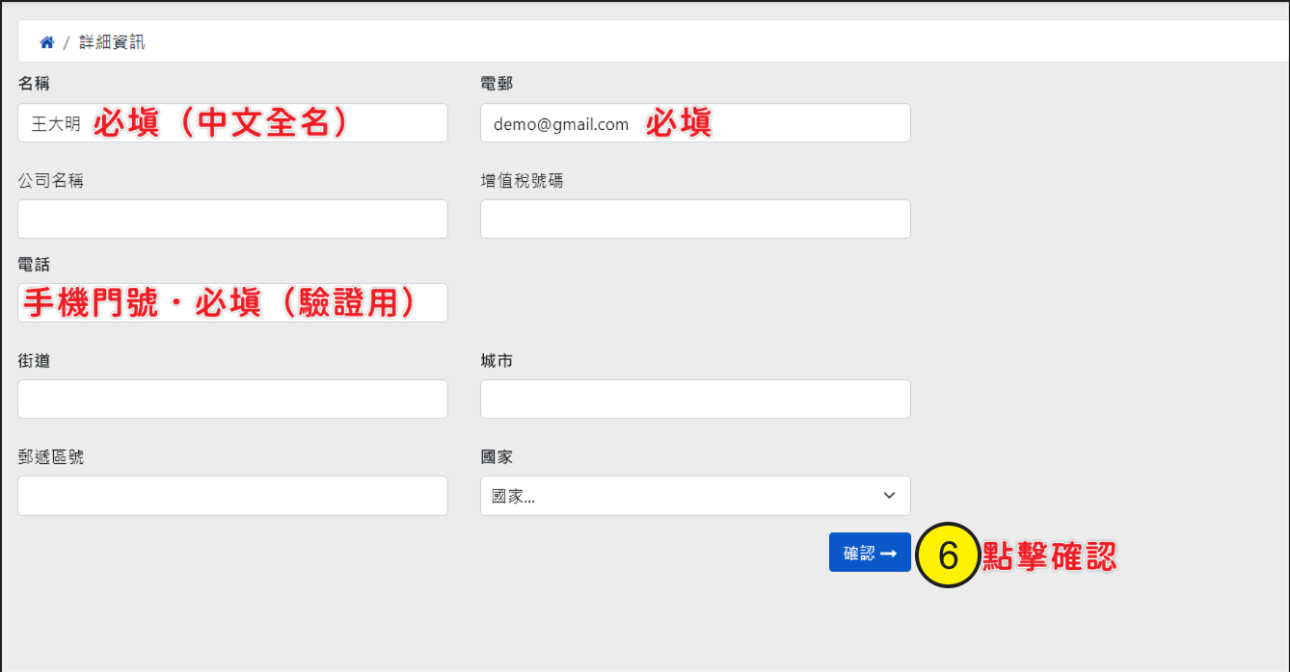This screenshot has height=672, width=1290.
Task: Click the 電話 field label
Action: (x=34, y=265)
